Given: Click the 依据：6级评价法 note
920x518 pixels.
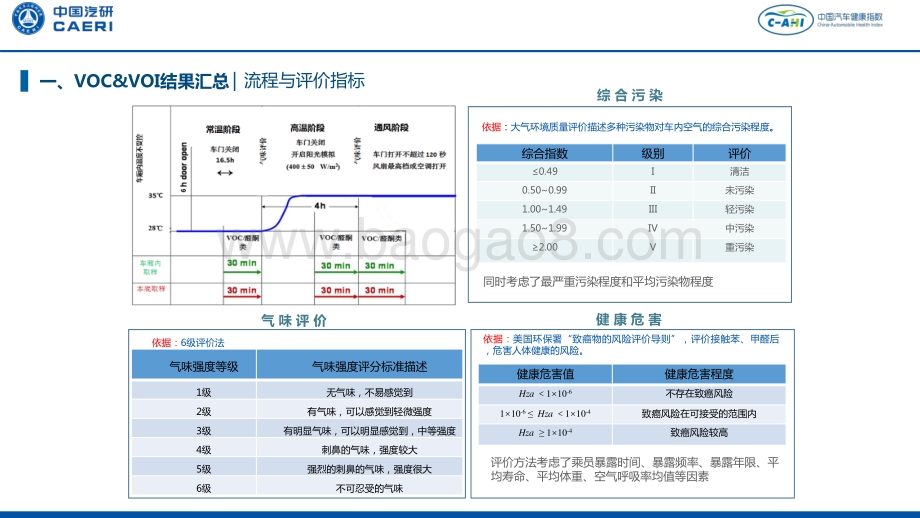Looking at the screenshot, I should click(188, 343).
